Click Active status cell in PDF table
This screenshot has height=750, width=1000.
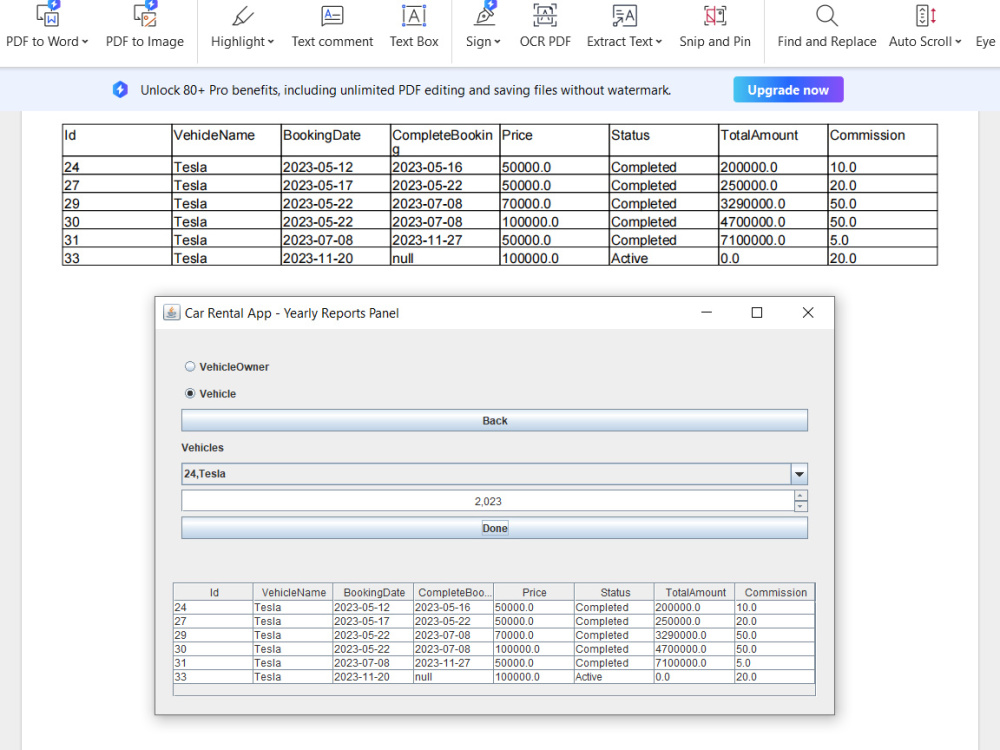click(663, 258)
